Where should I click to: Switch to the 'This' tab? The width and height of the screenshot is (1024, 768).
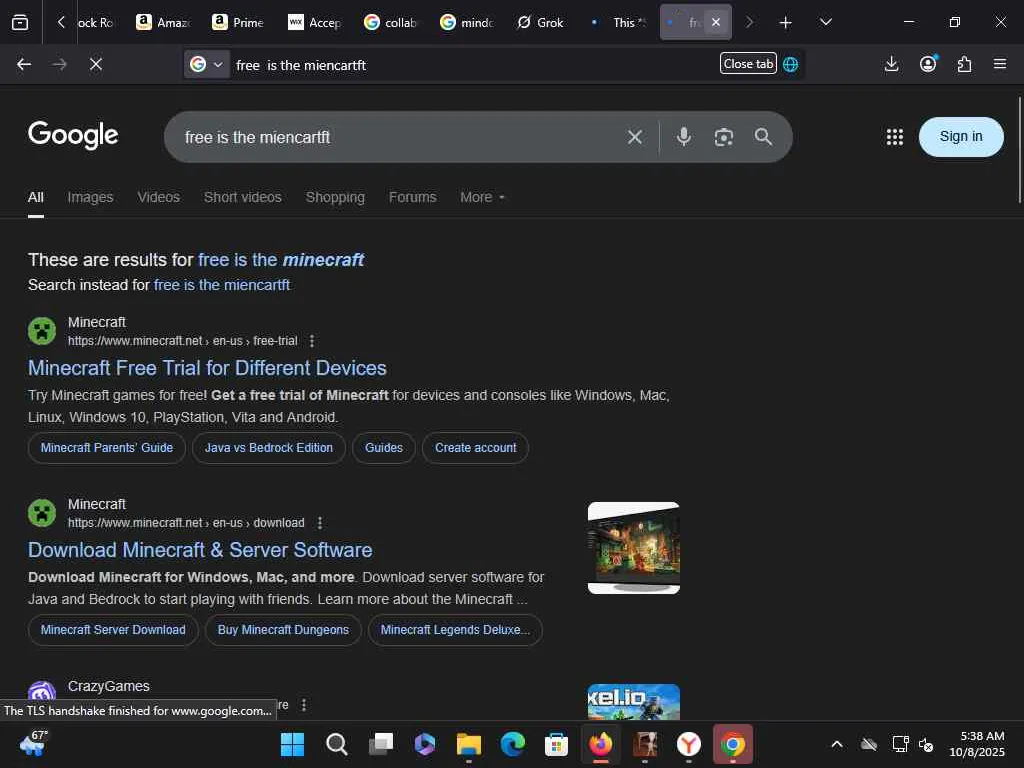click(618, 22)
